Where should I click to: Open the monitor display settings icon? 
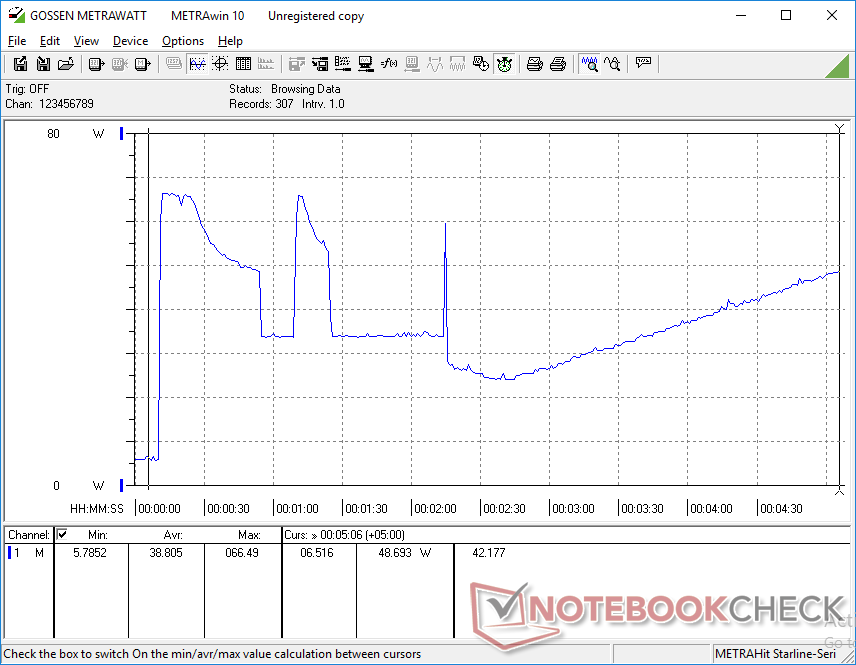(366, 64)
